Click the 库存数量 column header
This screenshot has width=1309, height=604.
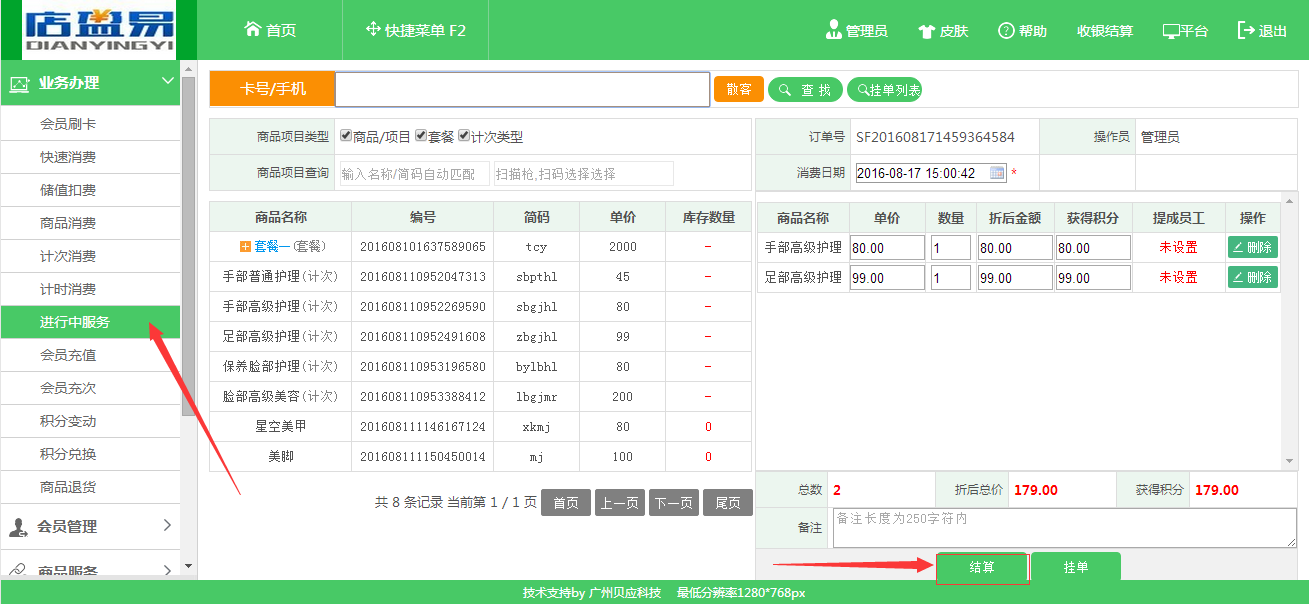(708, 217)
